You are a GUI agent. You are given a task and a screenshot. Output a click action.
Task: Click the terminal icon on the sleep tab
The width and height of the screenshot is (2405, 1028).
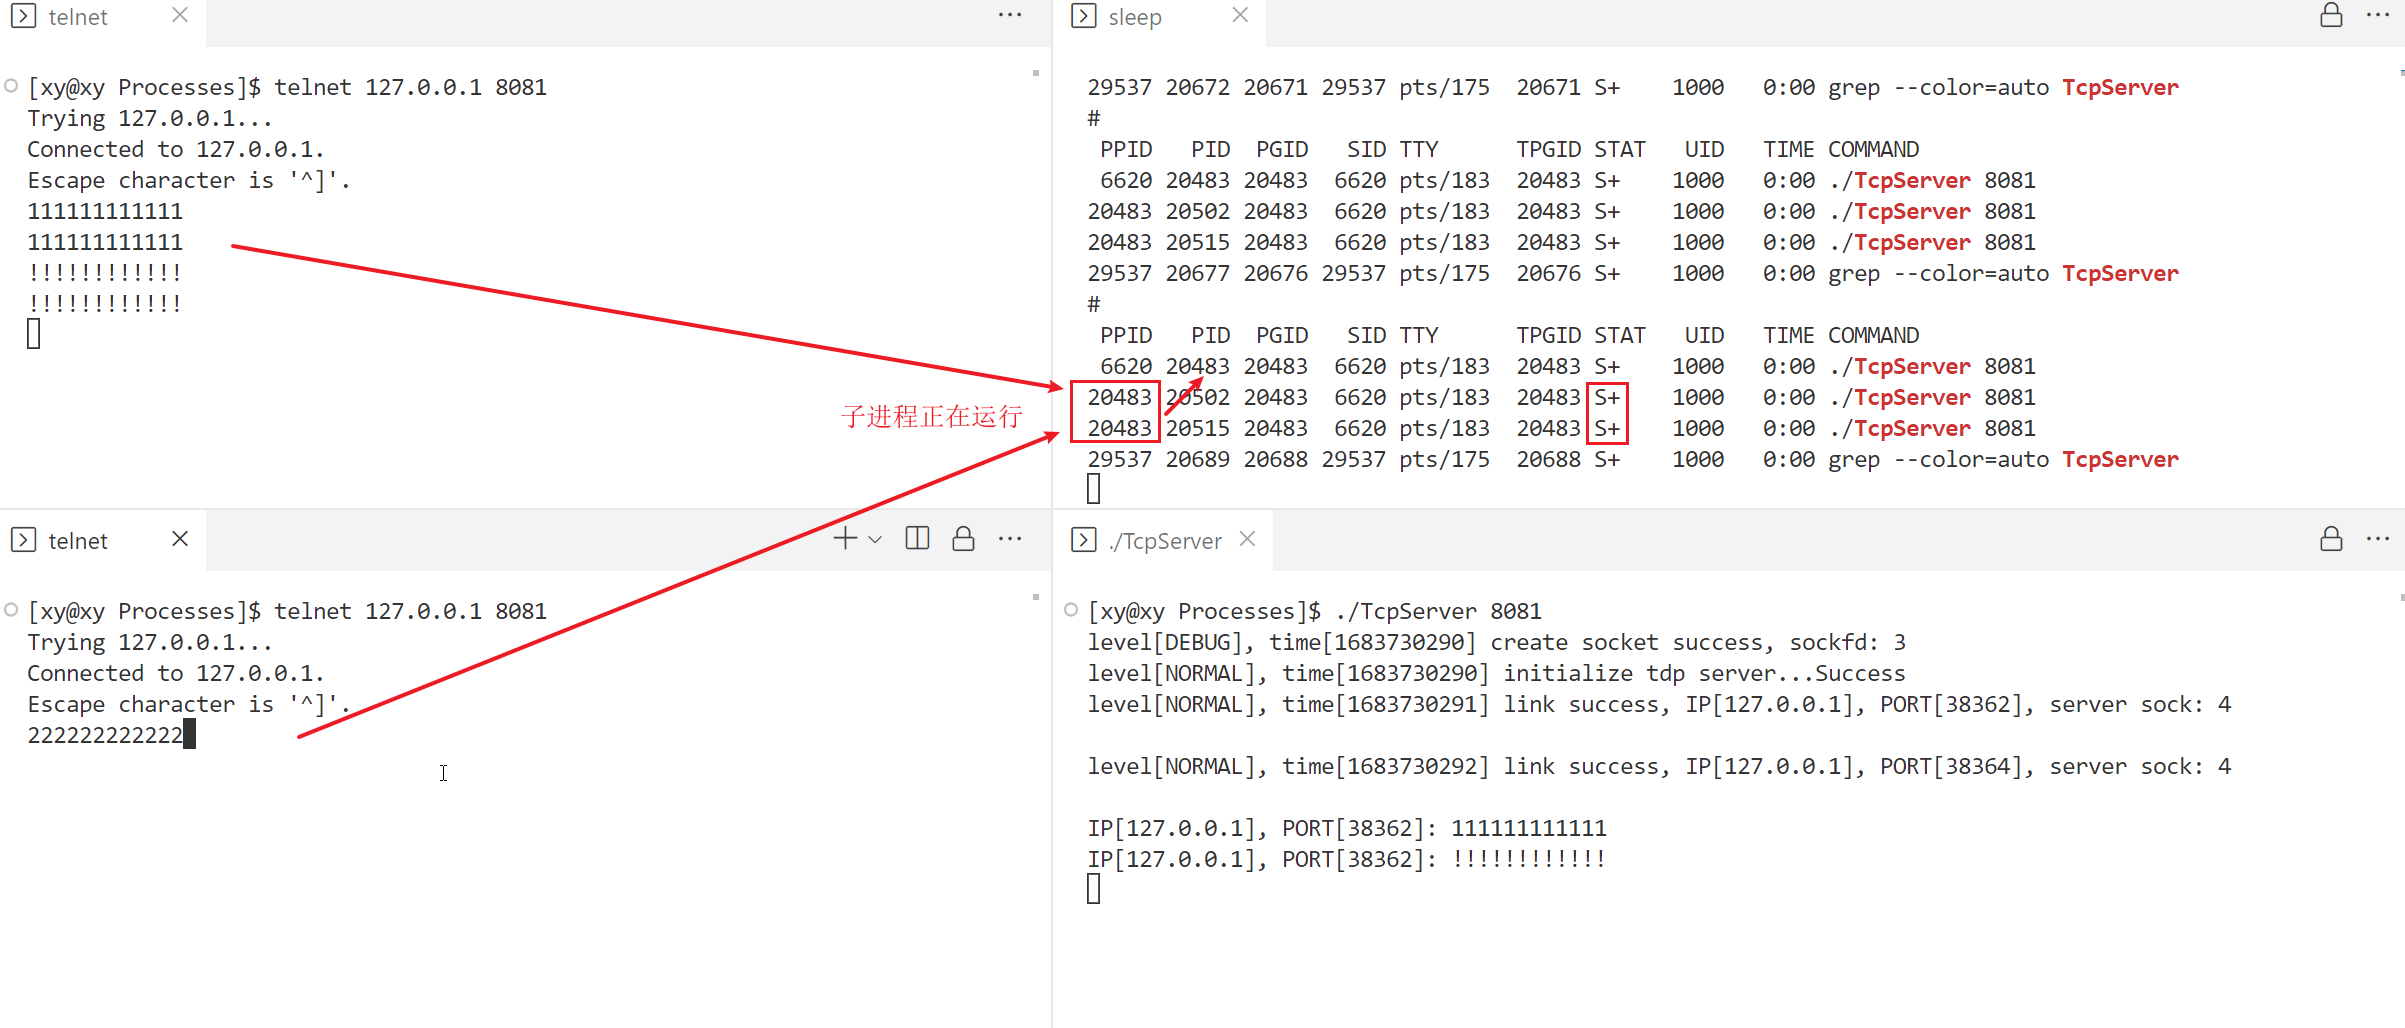1083,16
